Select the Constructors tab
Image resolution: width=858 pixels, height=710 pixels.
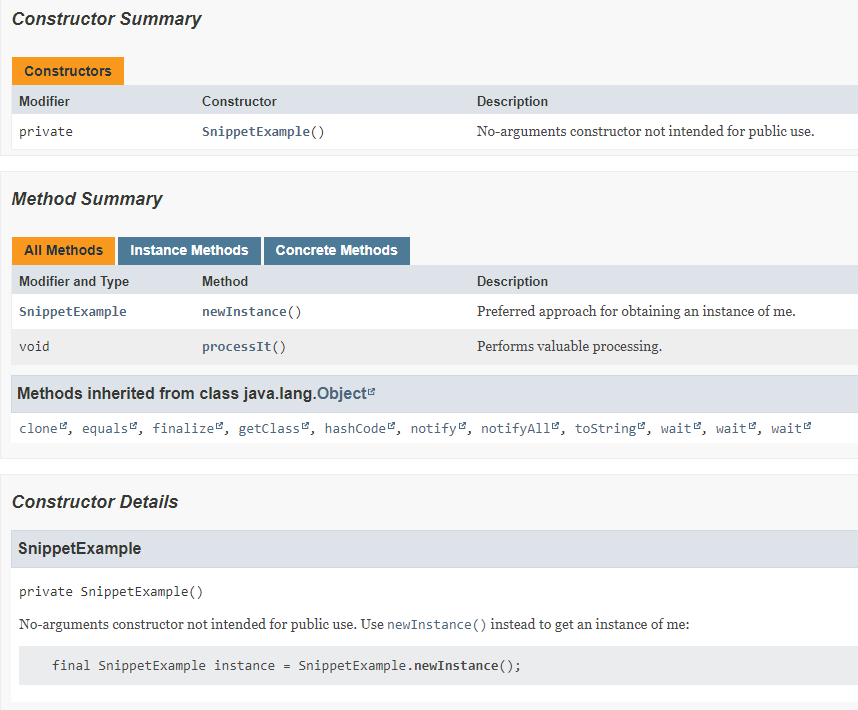(68, 71)
